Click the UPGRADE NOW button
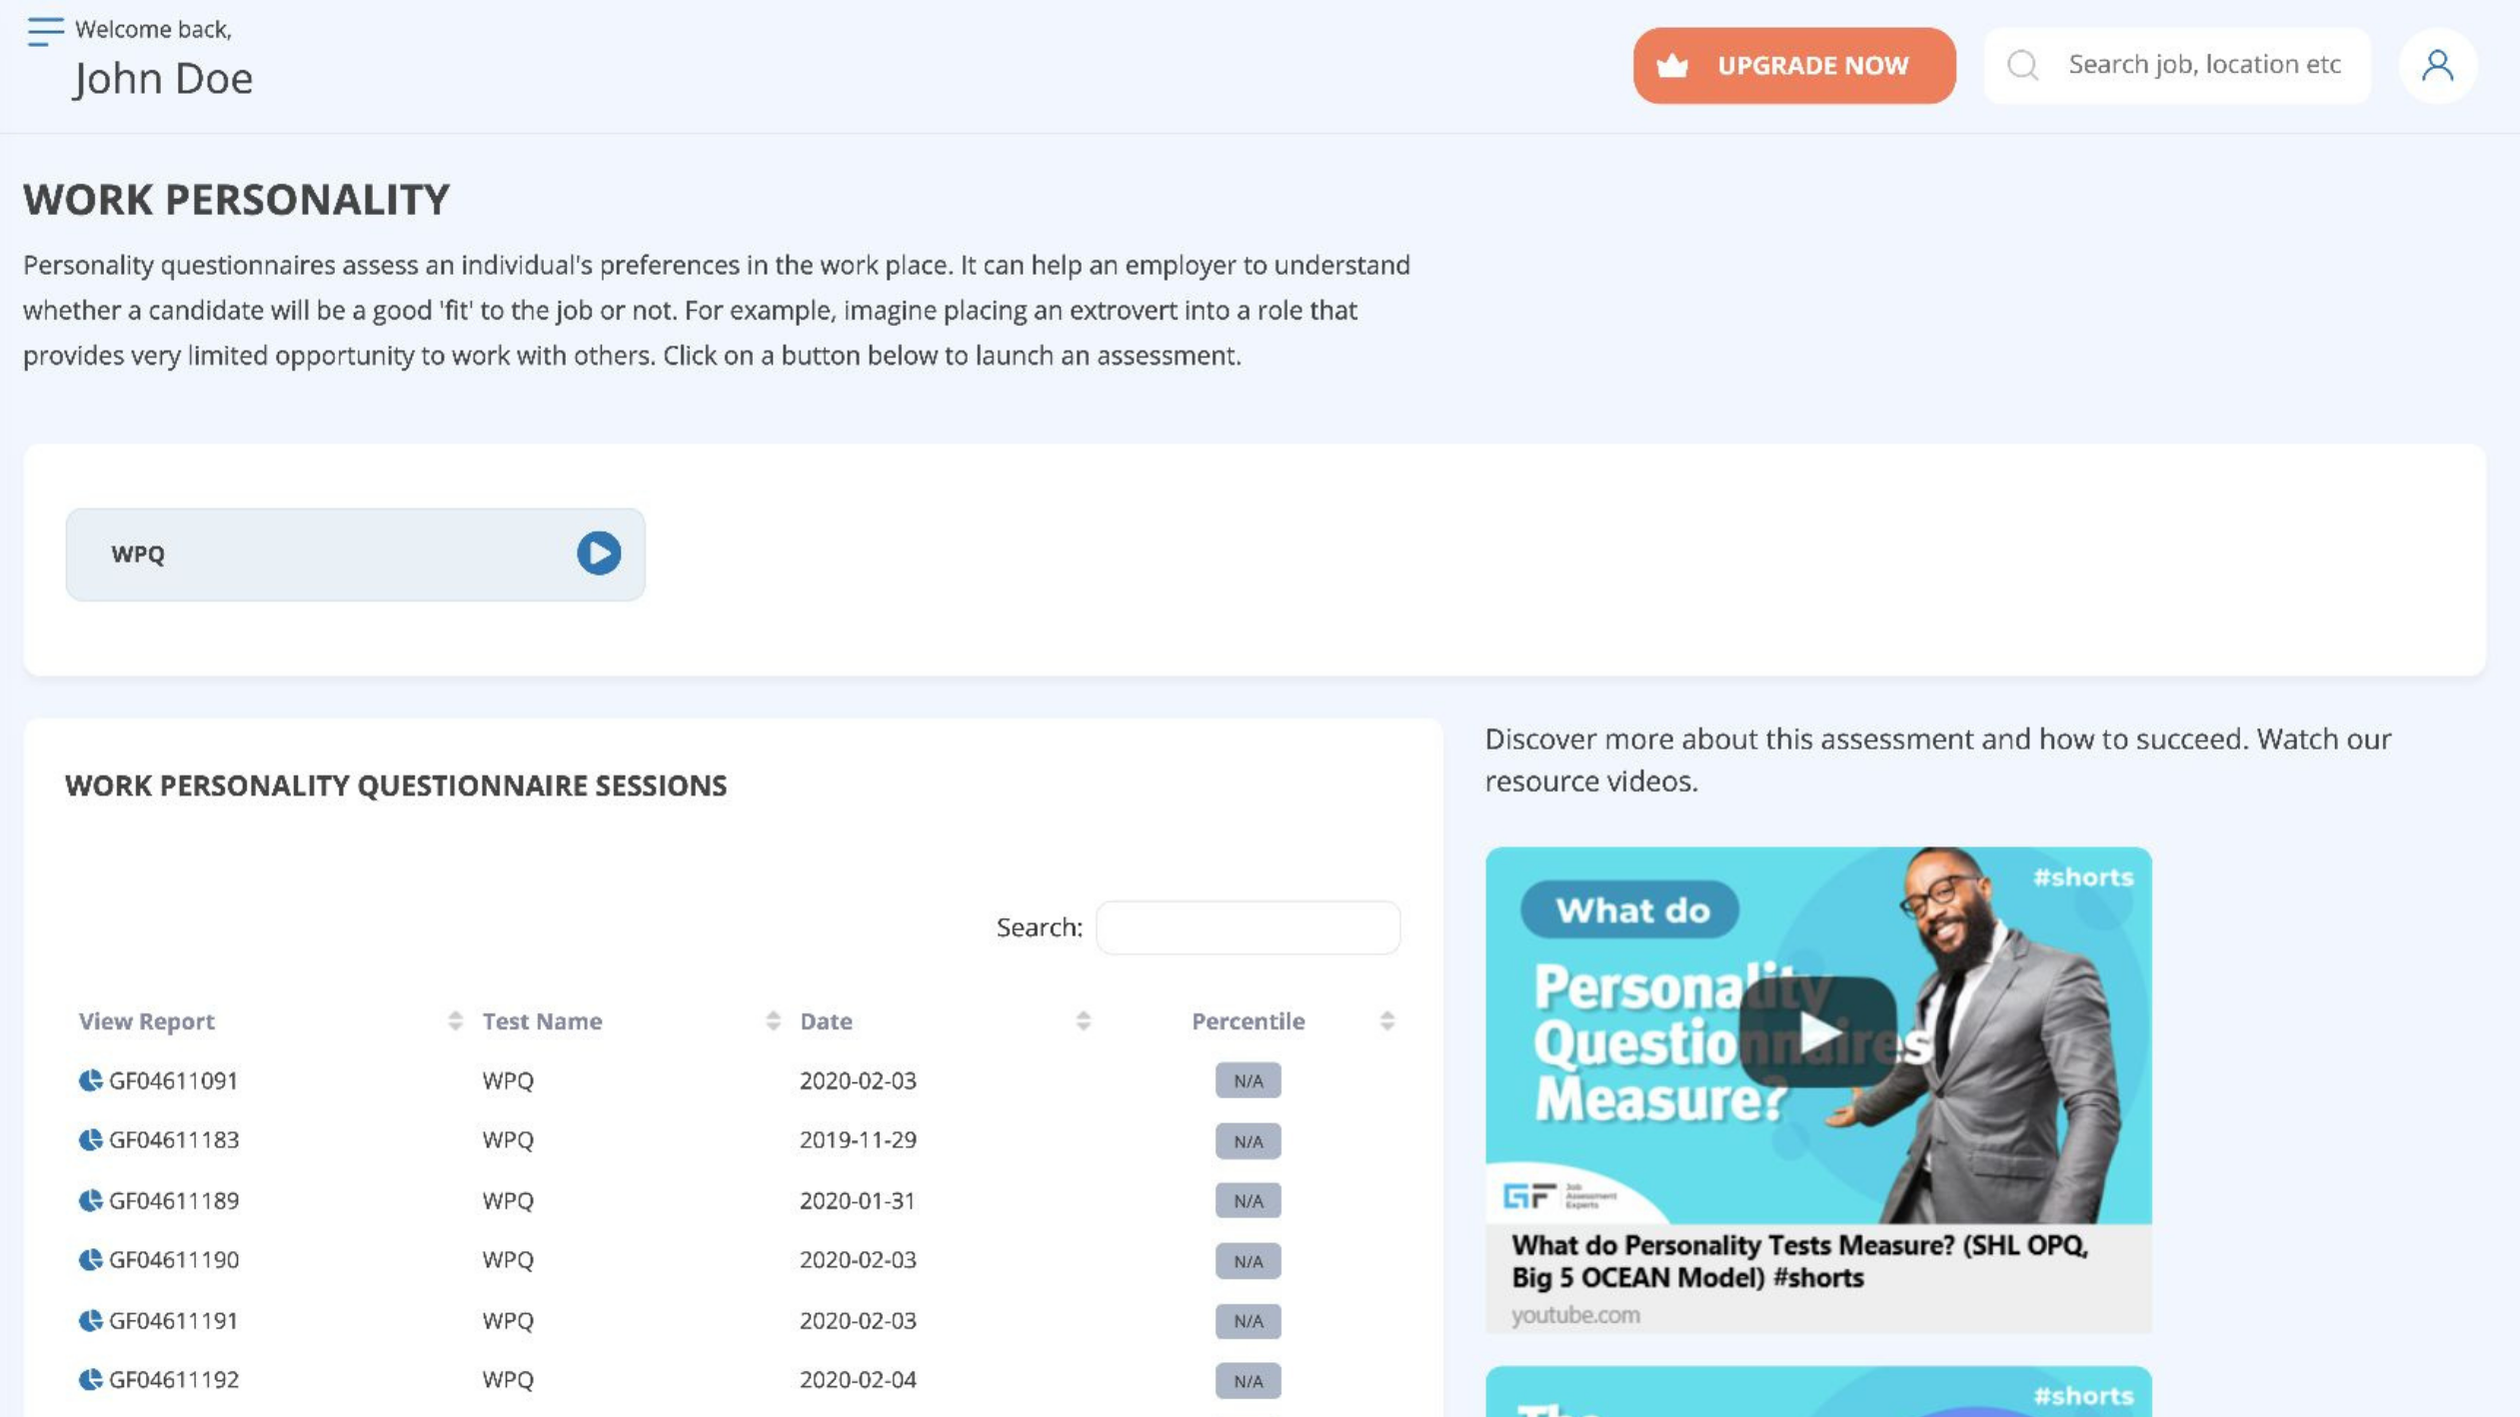 coord(1794,66)
